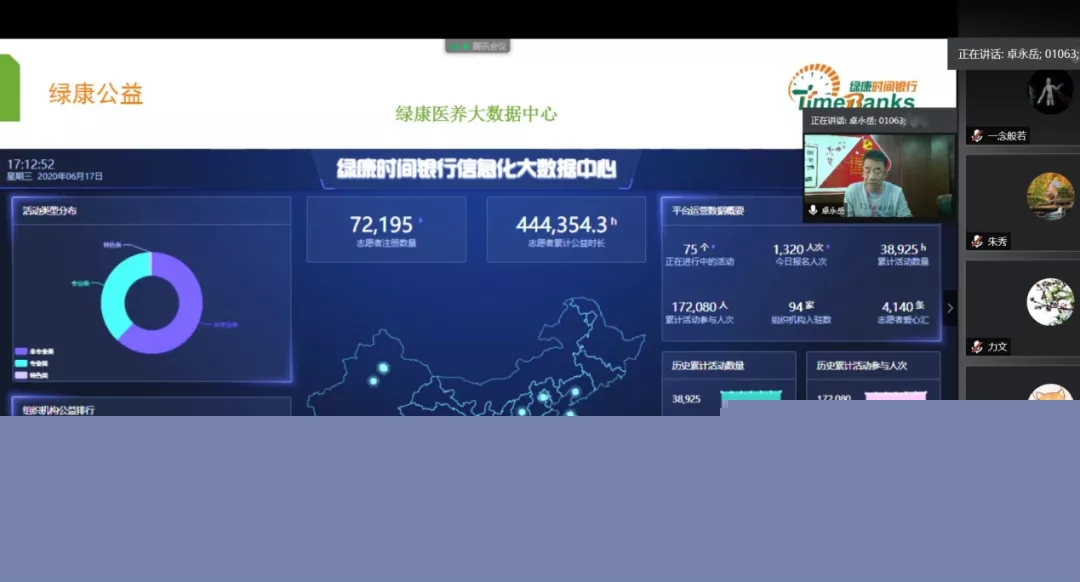Select the 力文 participant avatar
The height and width of the screenshot is (582, 1080).
click(1049, 302)
